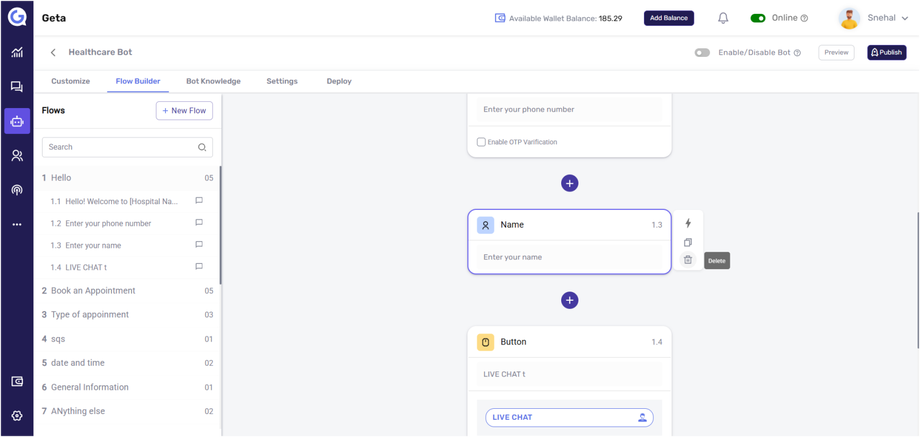
Task: Open the analytics chart icon in sidebar
Action: point(17,52)
